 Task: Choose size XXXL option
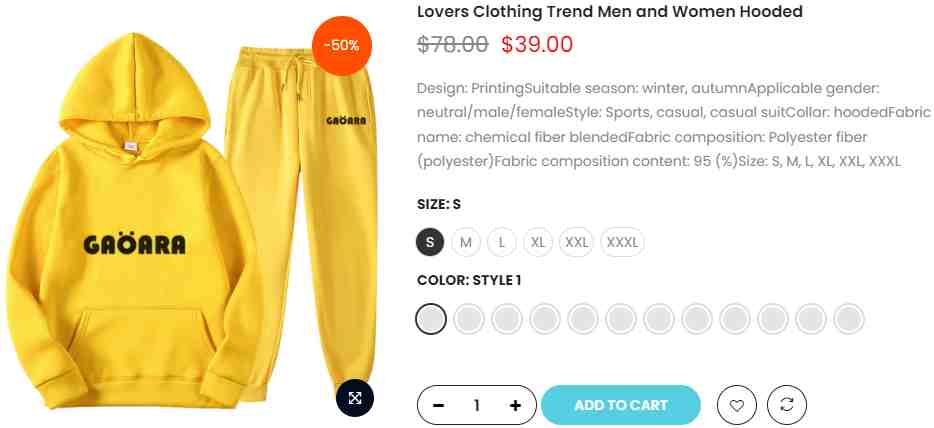click(622, 242)
